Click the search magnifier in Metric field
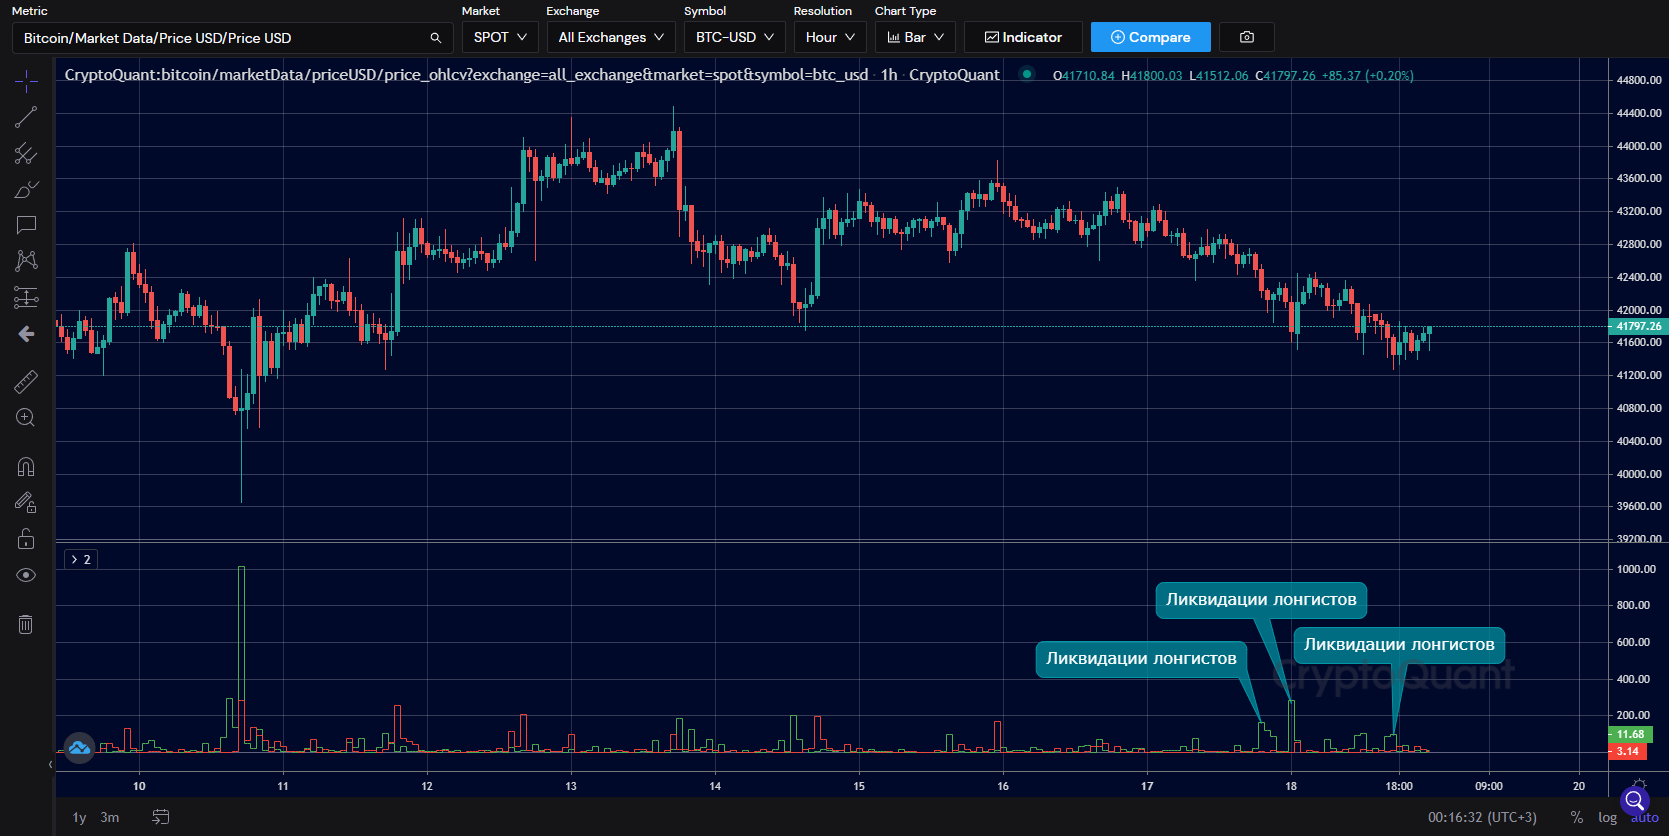Screen dimensions: 1669x836 click(436, 38)
